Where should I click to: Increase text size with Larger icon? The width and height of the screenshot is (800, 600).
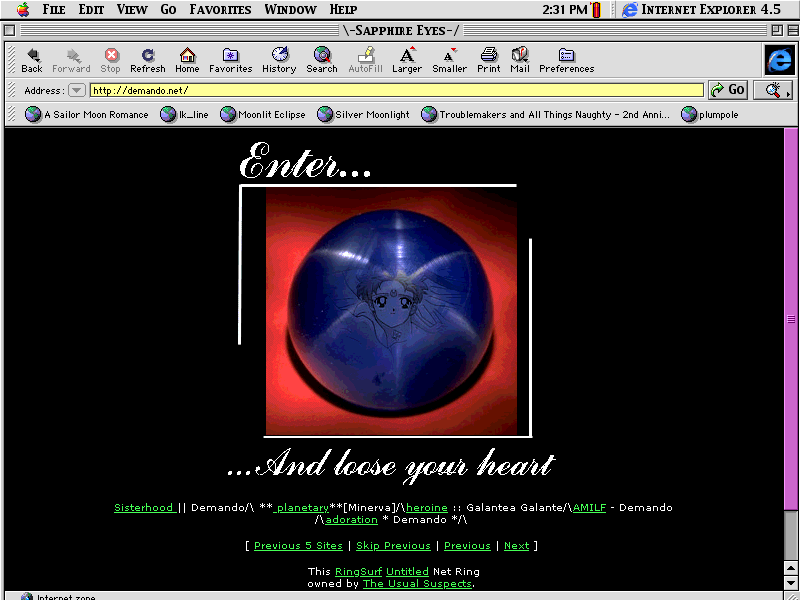pyautogui.click(x=407, y=56)
